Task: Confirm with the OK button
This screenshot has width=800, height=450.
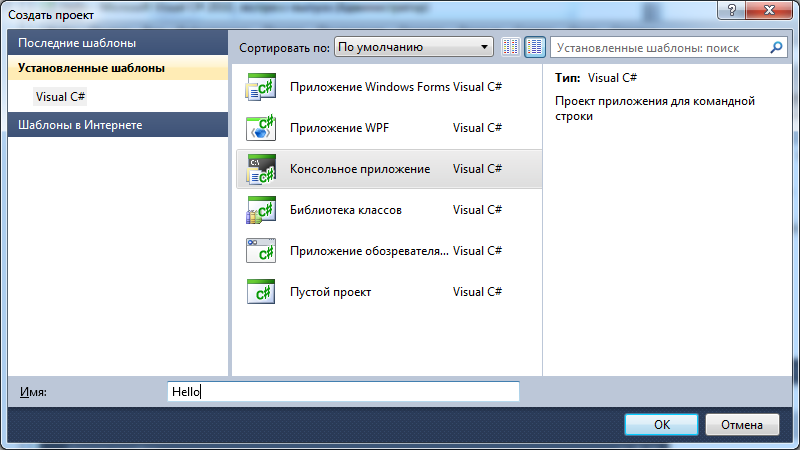Action: (x=661, y=424)
